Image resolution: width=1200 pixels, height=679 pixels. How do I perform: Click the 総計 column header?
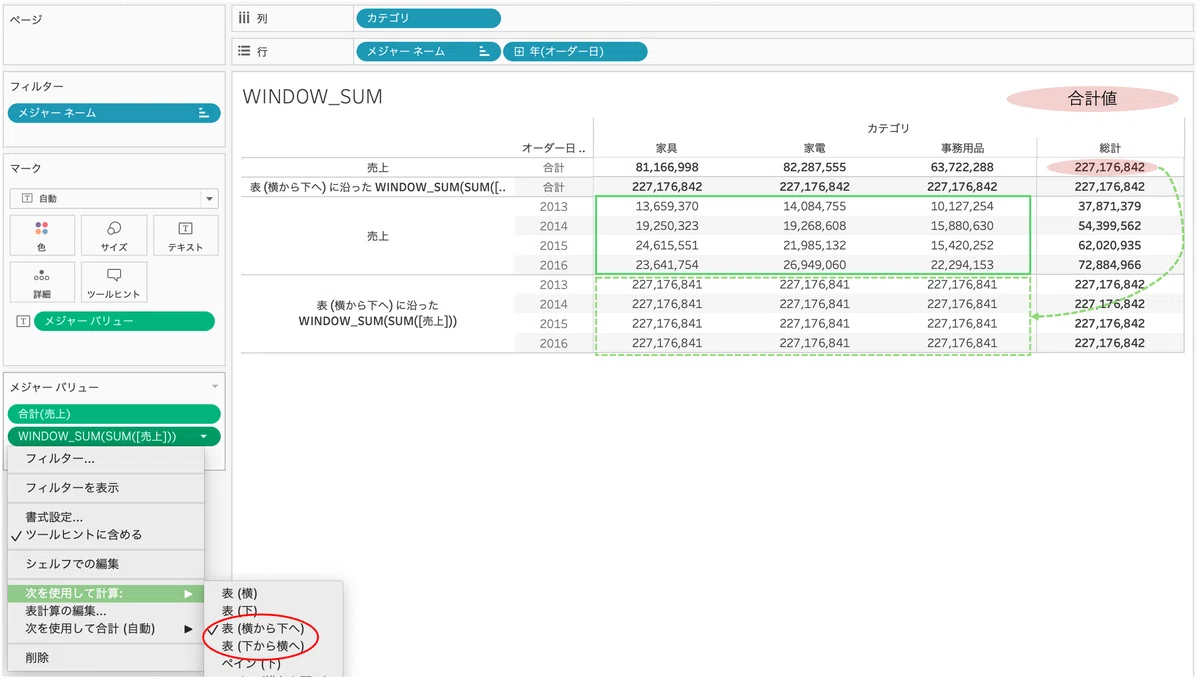pos(1110,148)
